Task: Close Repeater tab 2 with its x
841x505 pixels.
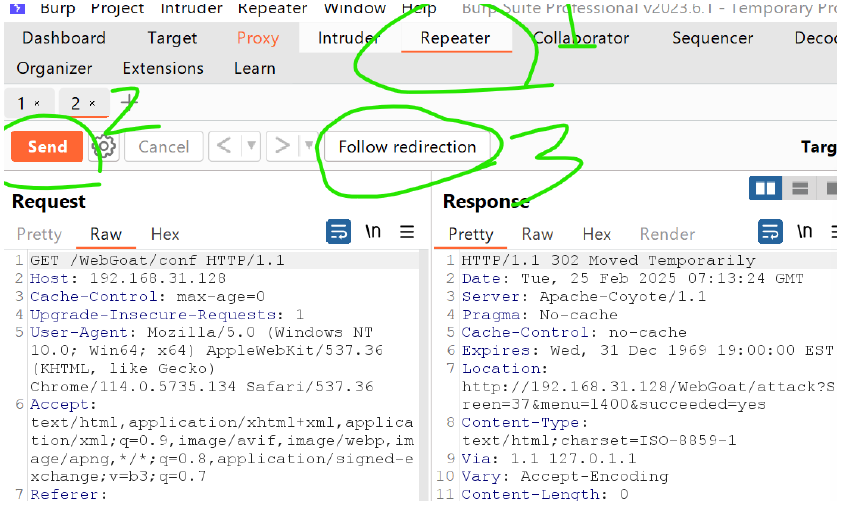Action: coord(92,103)
